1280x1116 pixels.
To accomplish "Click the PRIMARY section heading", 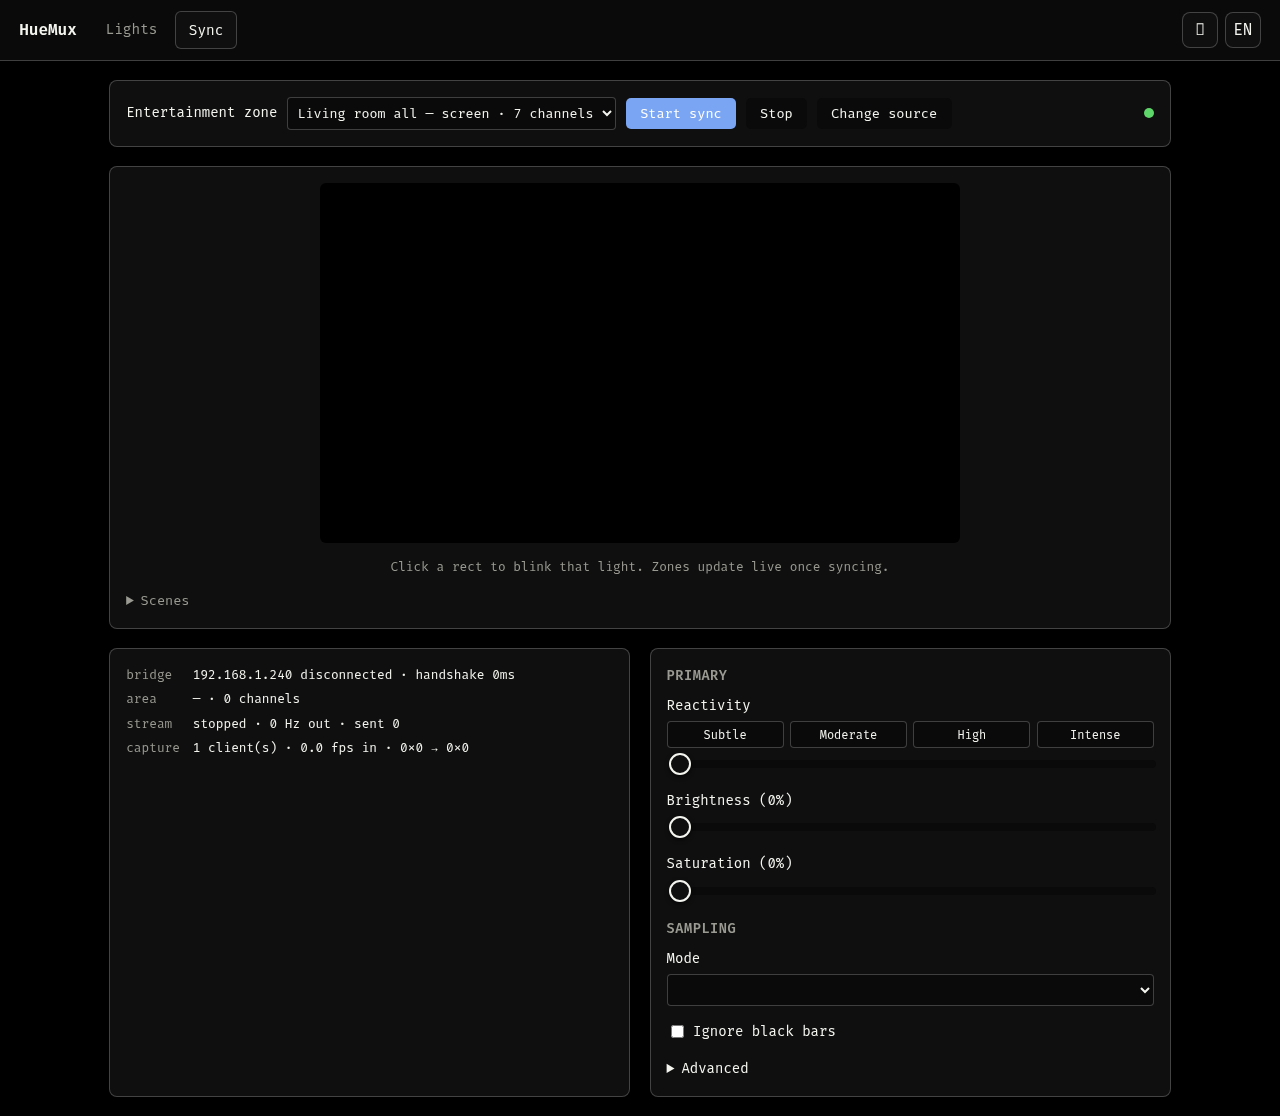I will pyautogui.click(x=697, y=675).
